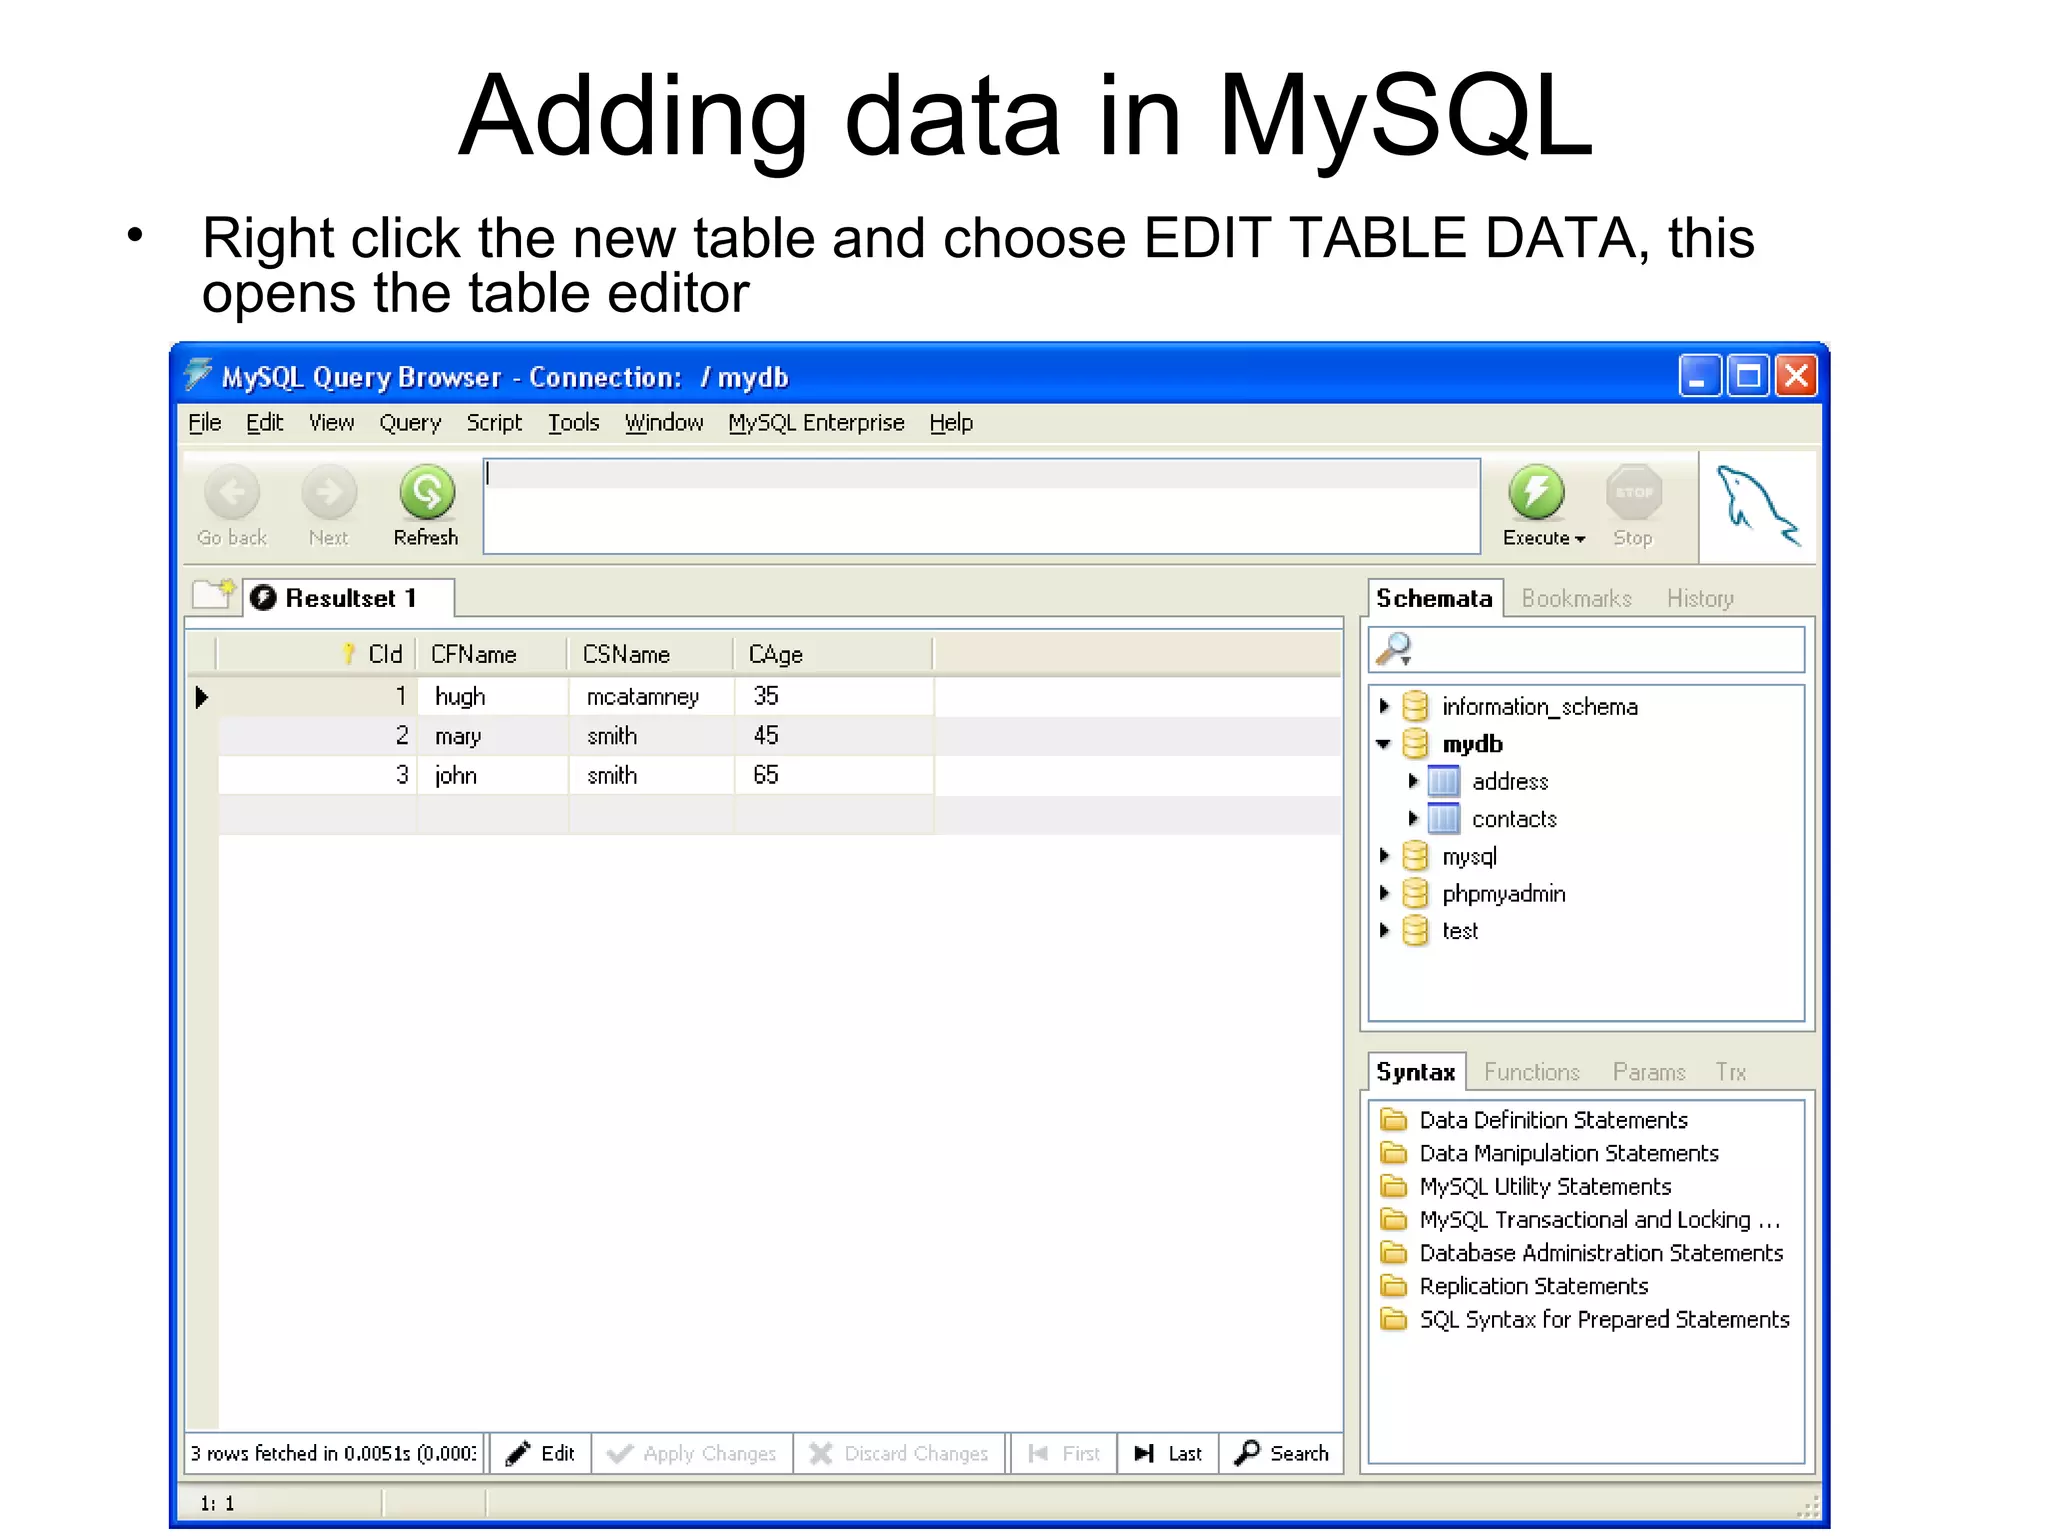The image size is (2048, 1536).
Task: Click the Discard Changes button
Action: coord(899,1453)
